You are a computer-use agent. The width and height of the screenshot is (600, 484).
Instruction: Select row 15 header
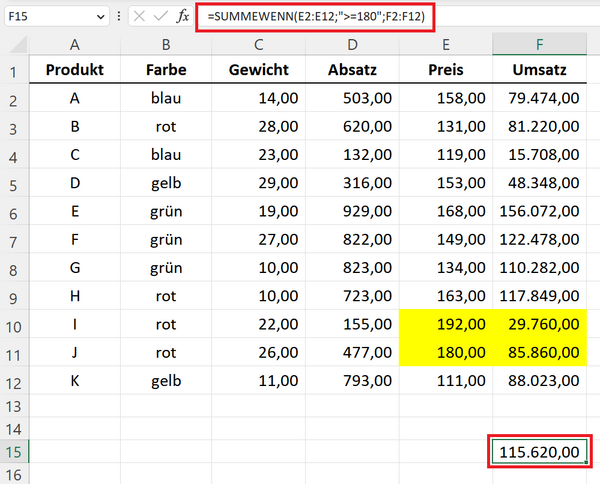click(14, 452)
